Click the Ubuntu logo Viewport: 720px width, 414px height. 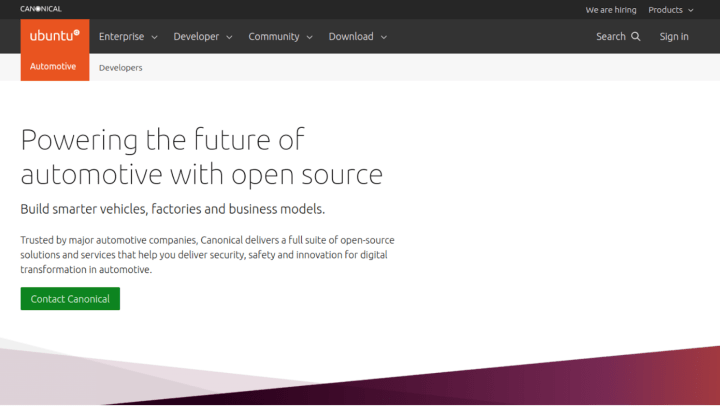pyautogui.click(x=55, y=36)
